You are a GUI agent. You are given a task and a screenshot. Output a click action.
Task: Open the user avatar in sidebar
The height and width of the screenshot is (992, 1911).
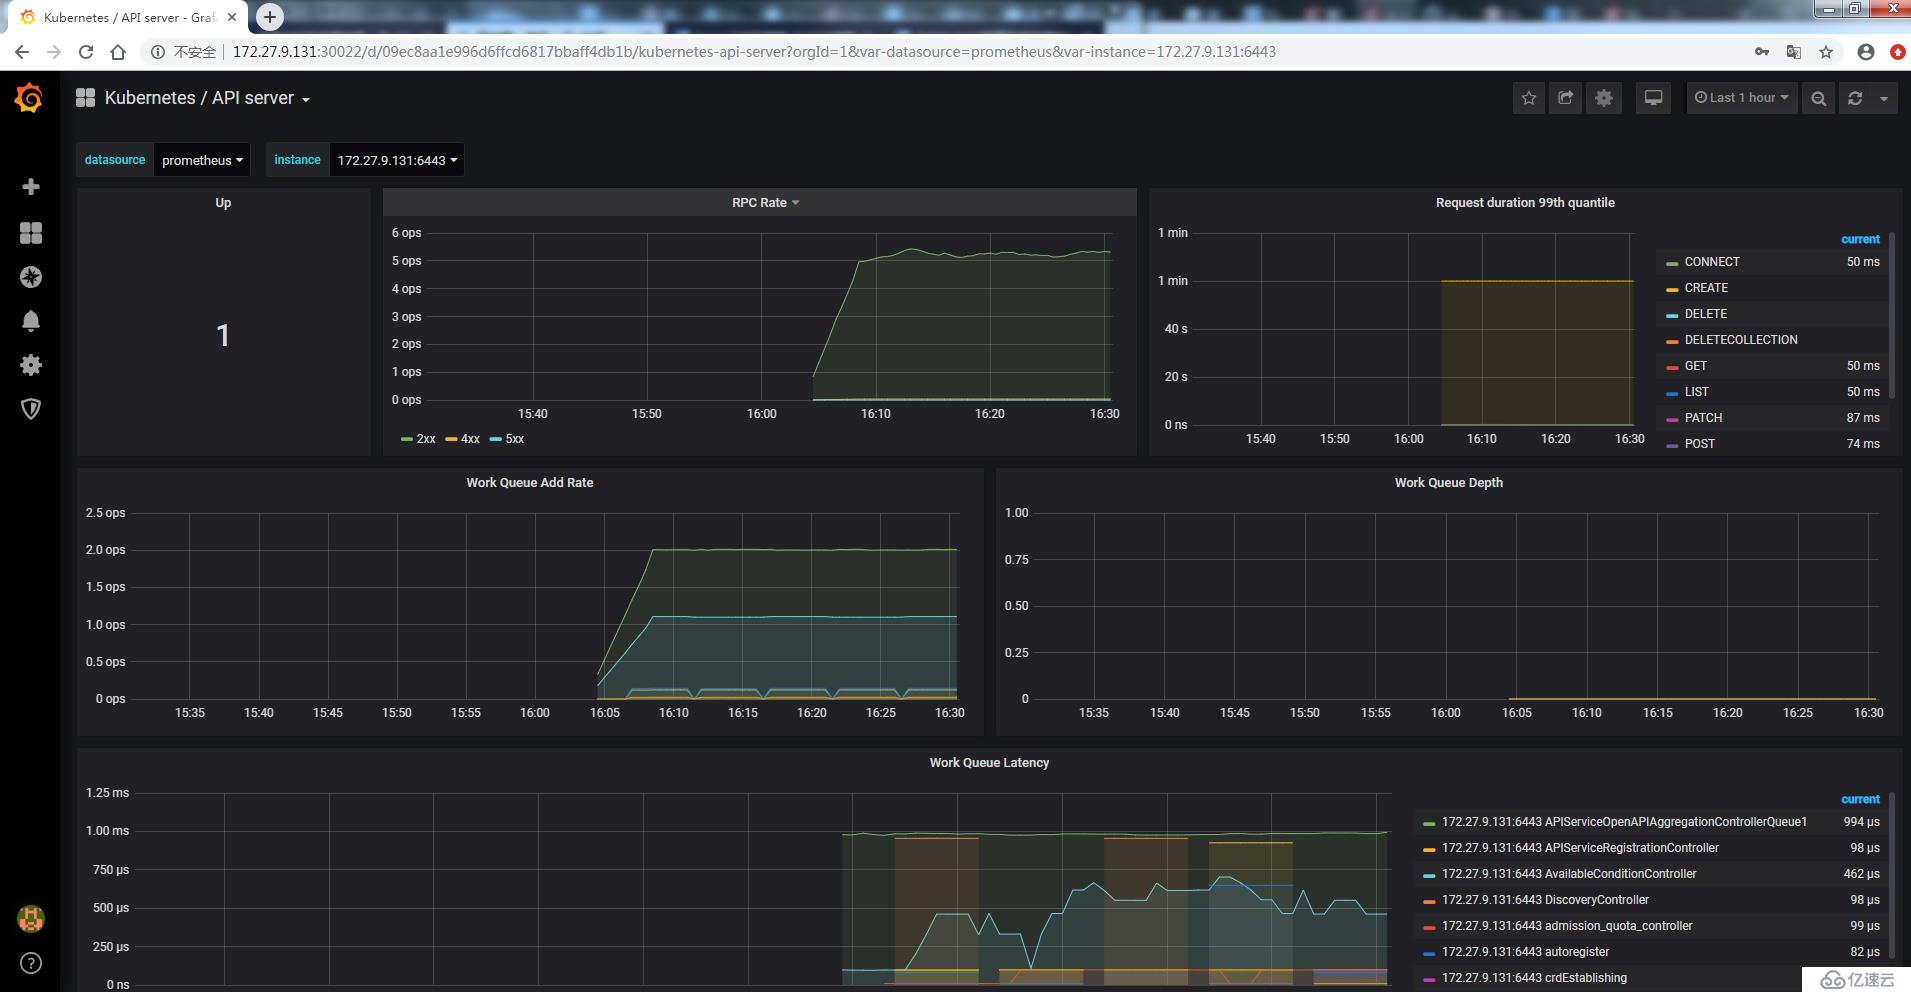click(x=31, y=918)
